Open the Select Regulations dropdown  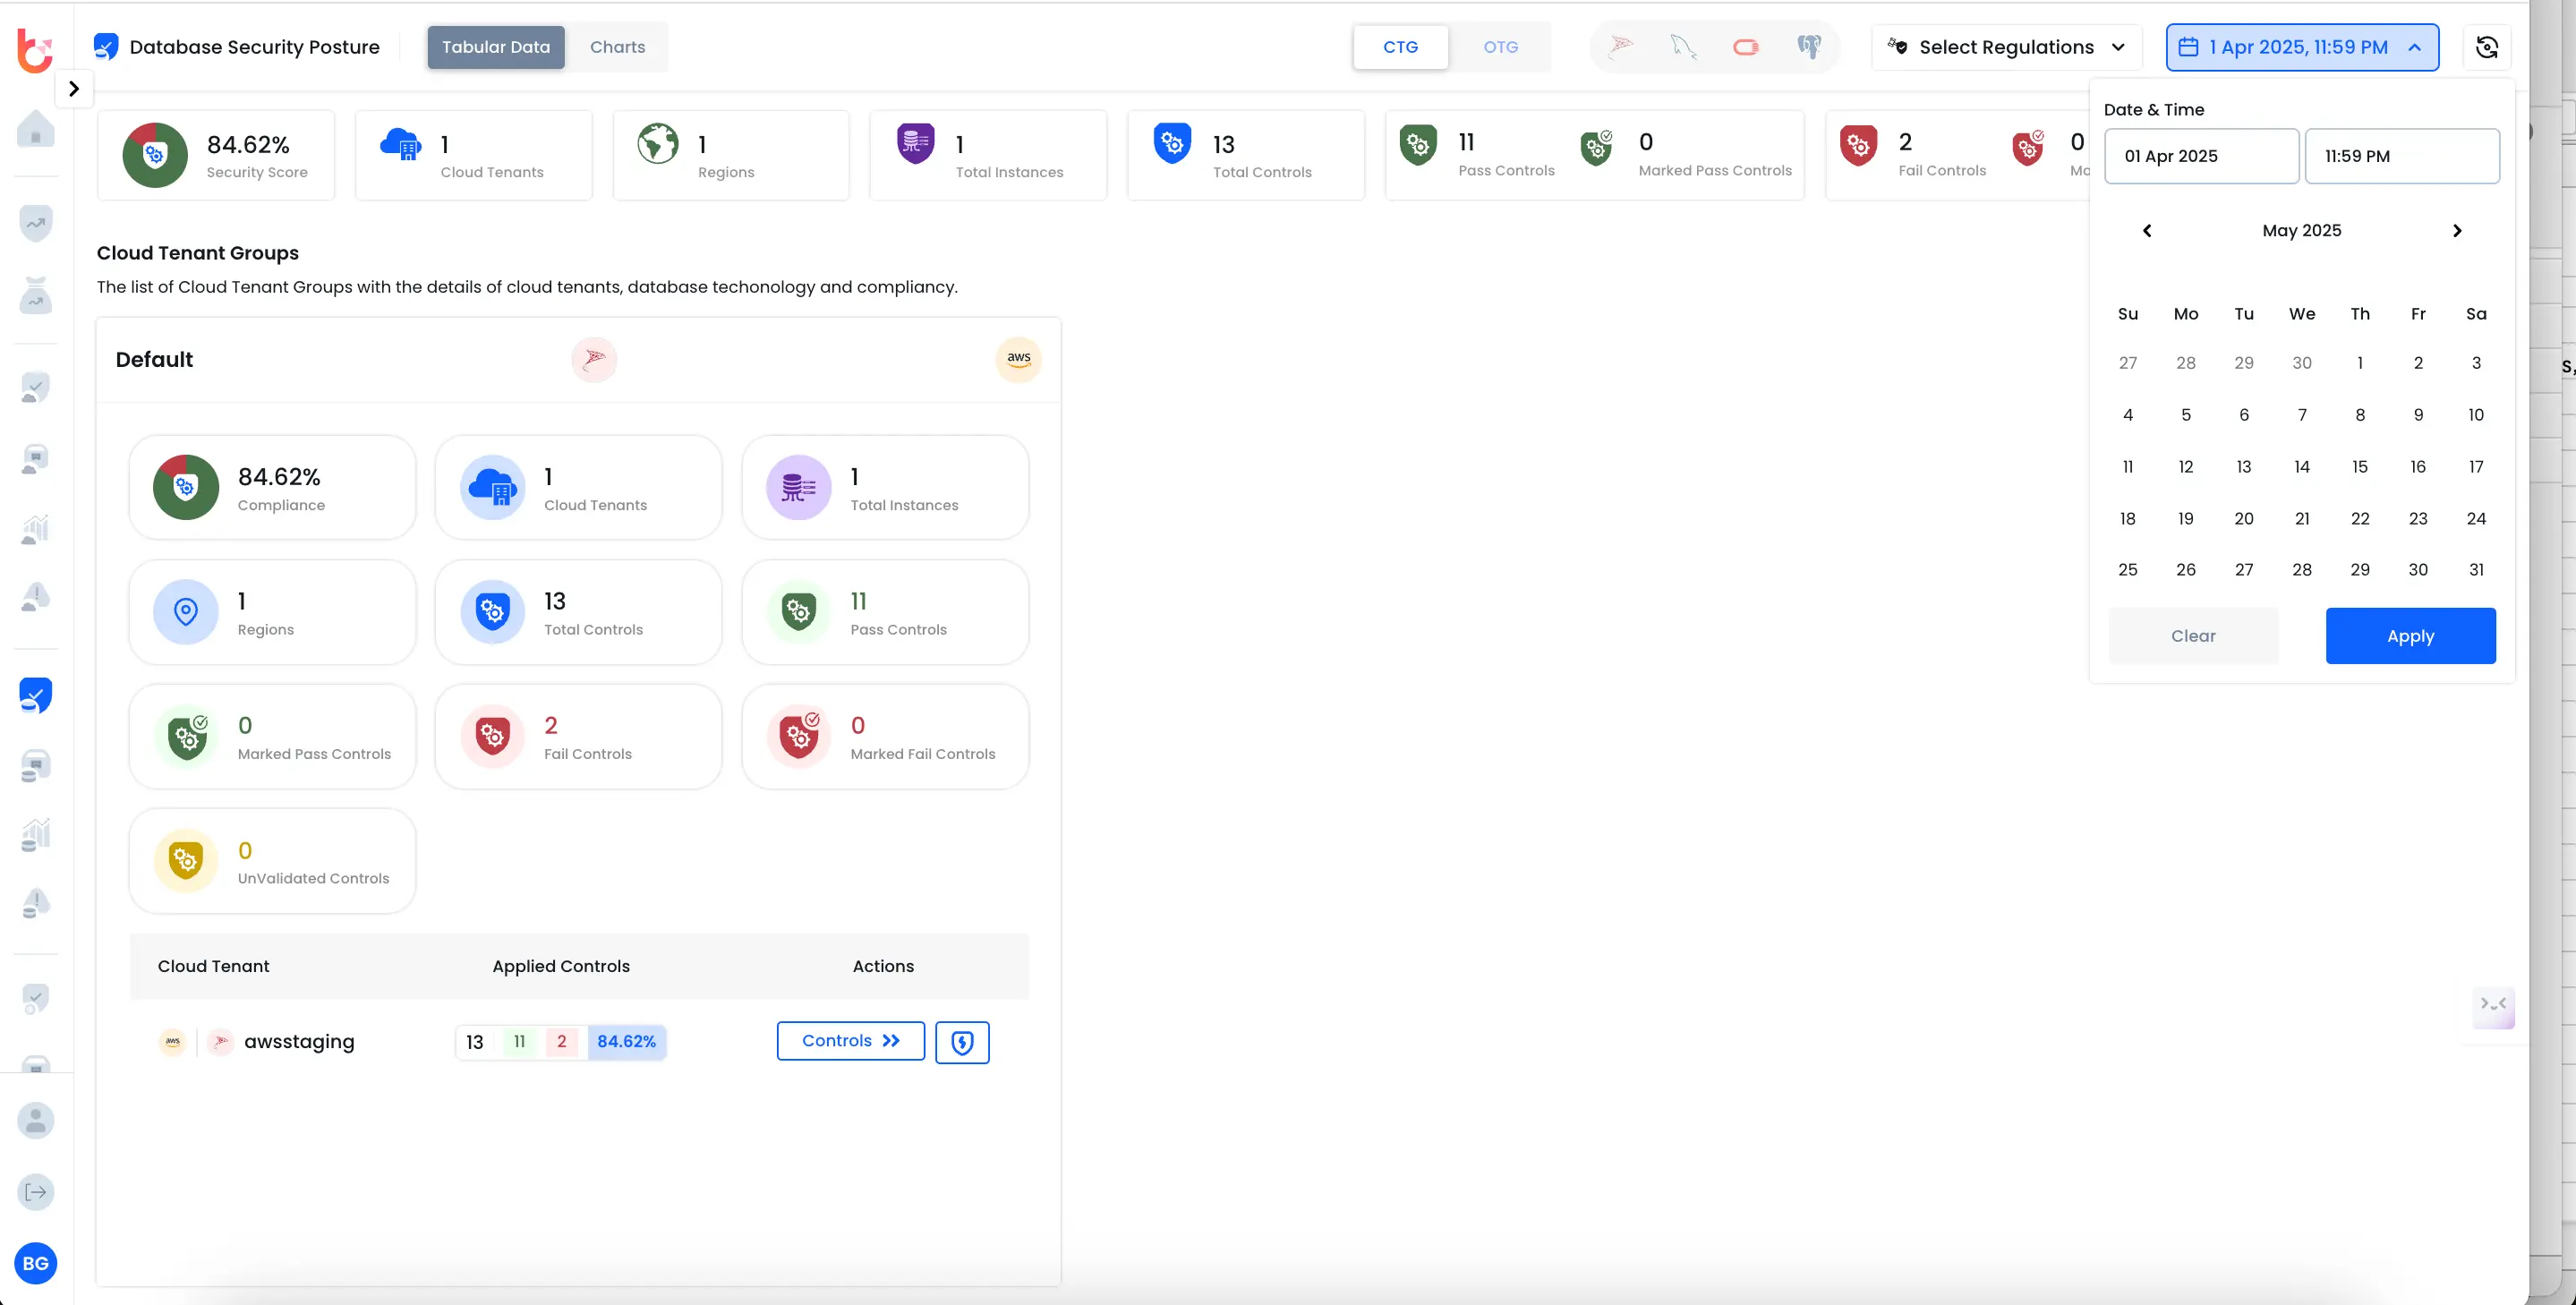pos(2006,47)
